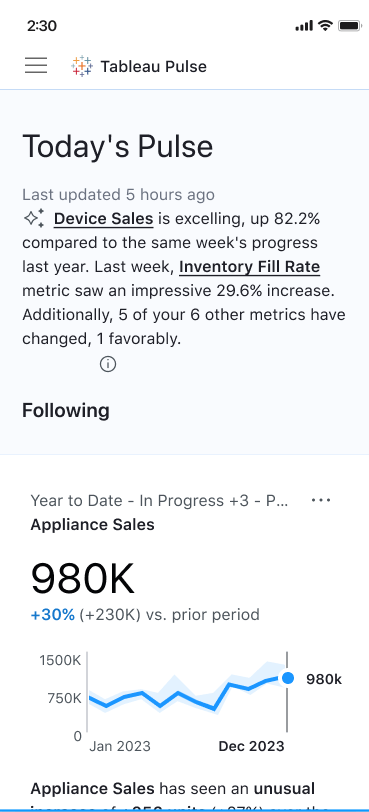The height and width of the screenshot is (812, 369).
Task: Tap the battery status icon
Action: tap(349, 25)
